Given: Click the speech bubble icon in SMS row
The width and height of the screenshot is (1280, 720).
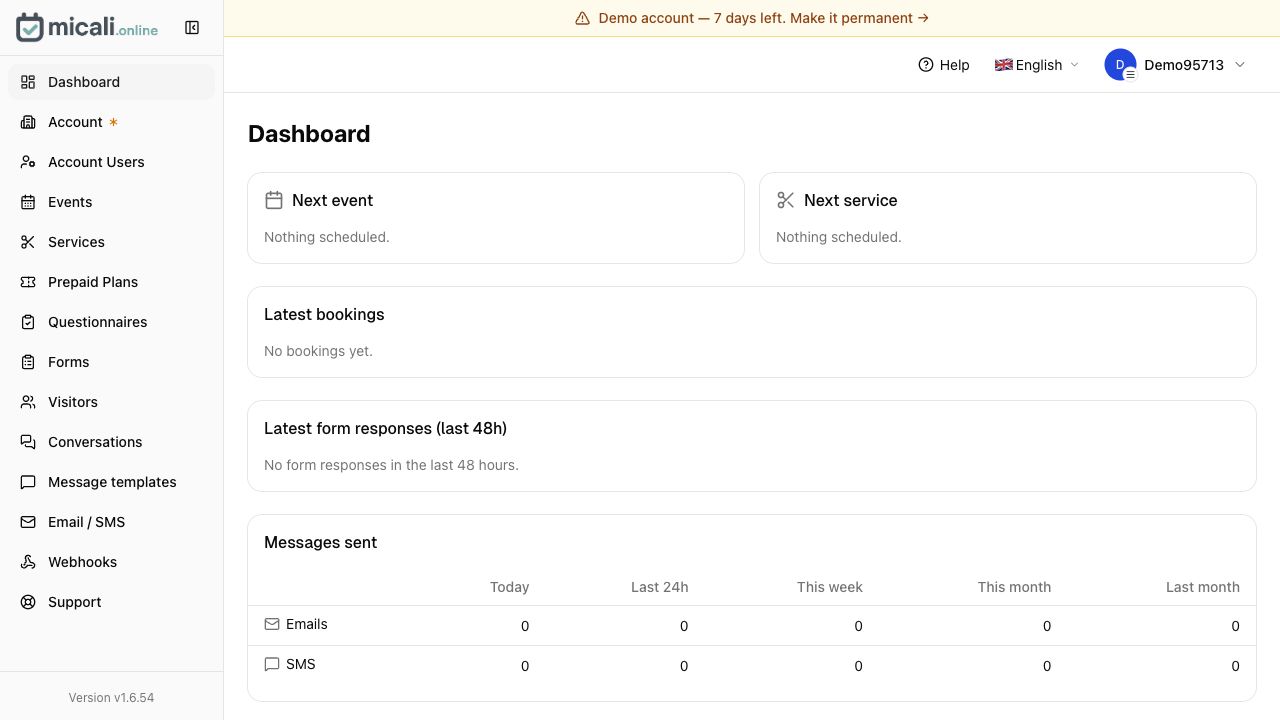Looking at the screenshot, I should [x=272, y=664].
